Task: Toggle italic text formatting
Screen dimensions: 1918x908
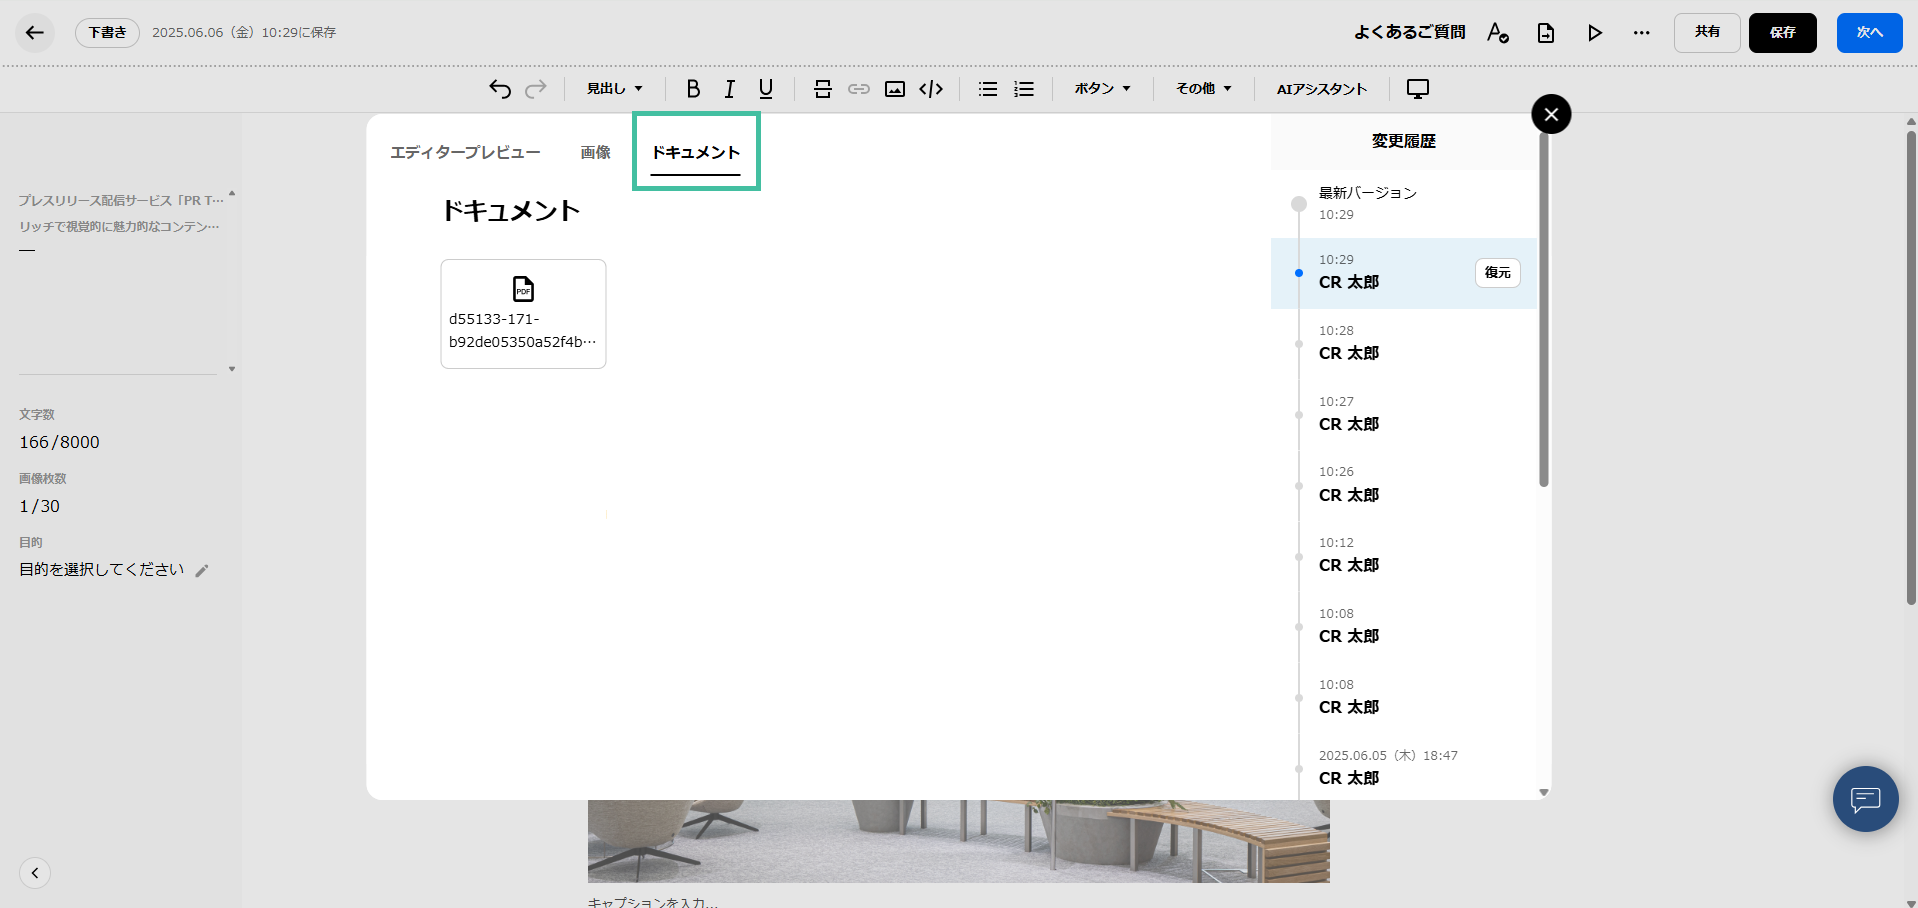Action: pyautogui.click(x=730, y=89)
